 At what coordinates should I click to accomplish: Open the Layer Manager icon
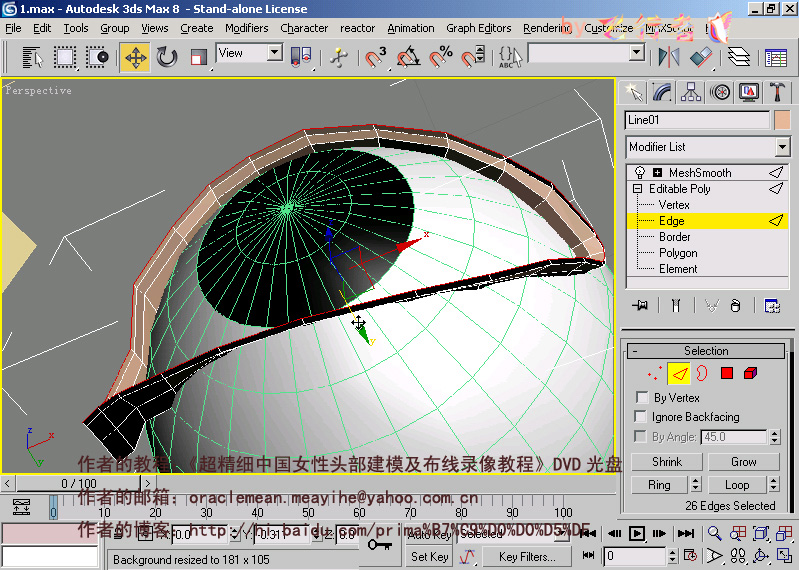[x=739, y=57]
